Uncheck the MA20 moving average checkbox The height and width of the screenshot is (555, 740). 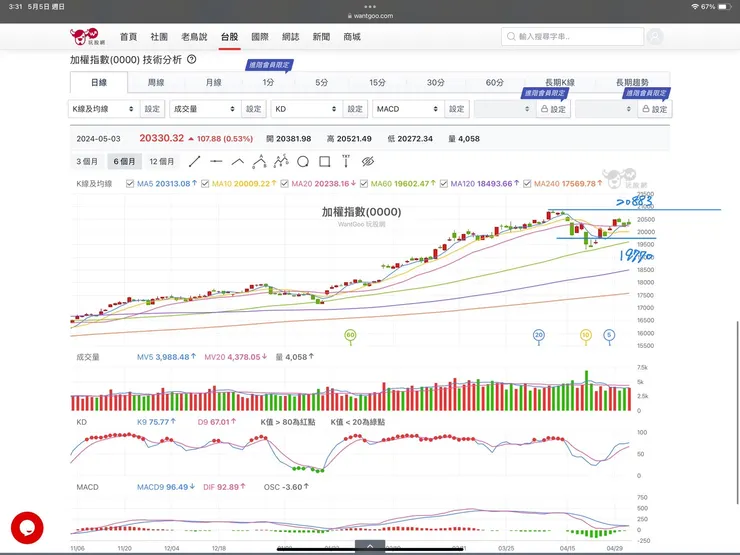(x=284, y=184)
